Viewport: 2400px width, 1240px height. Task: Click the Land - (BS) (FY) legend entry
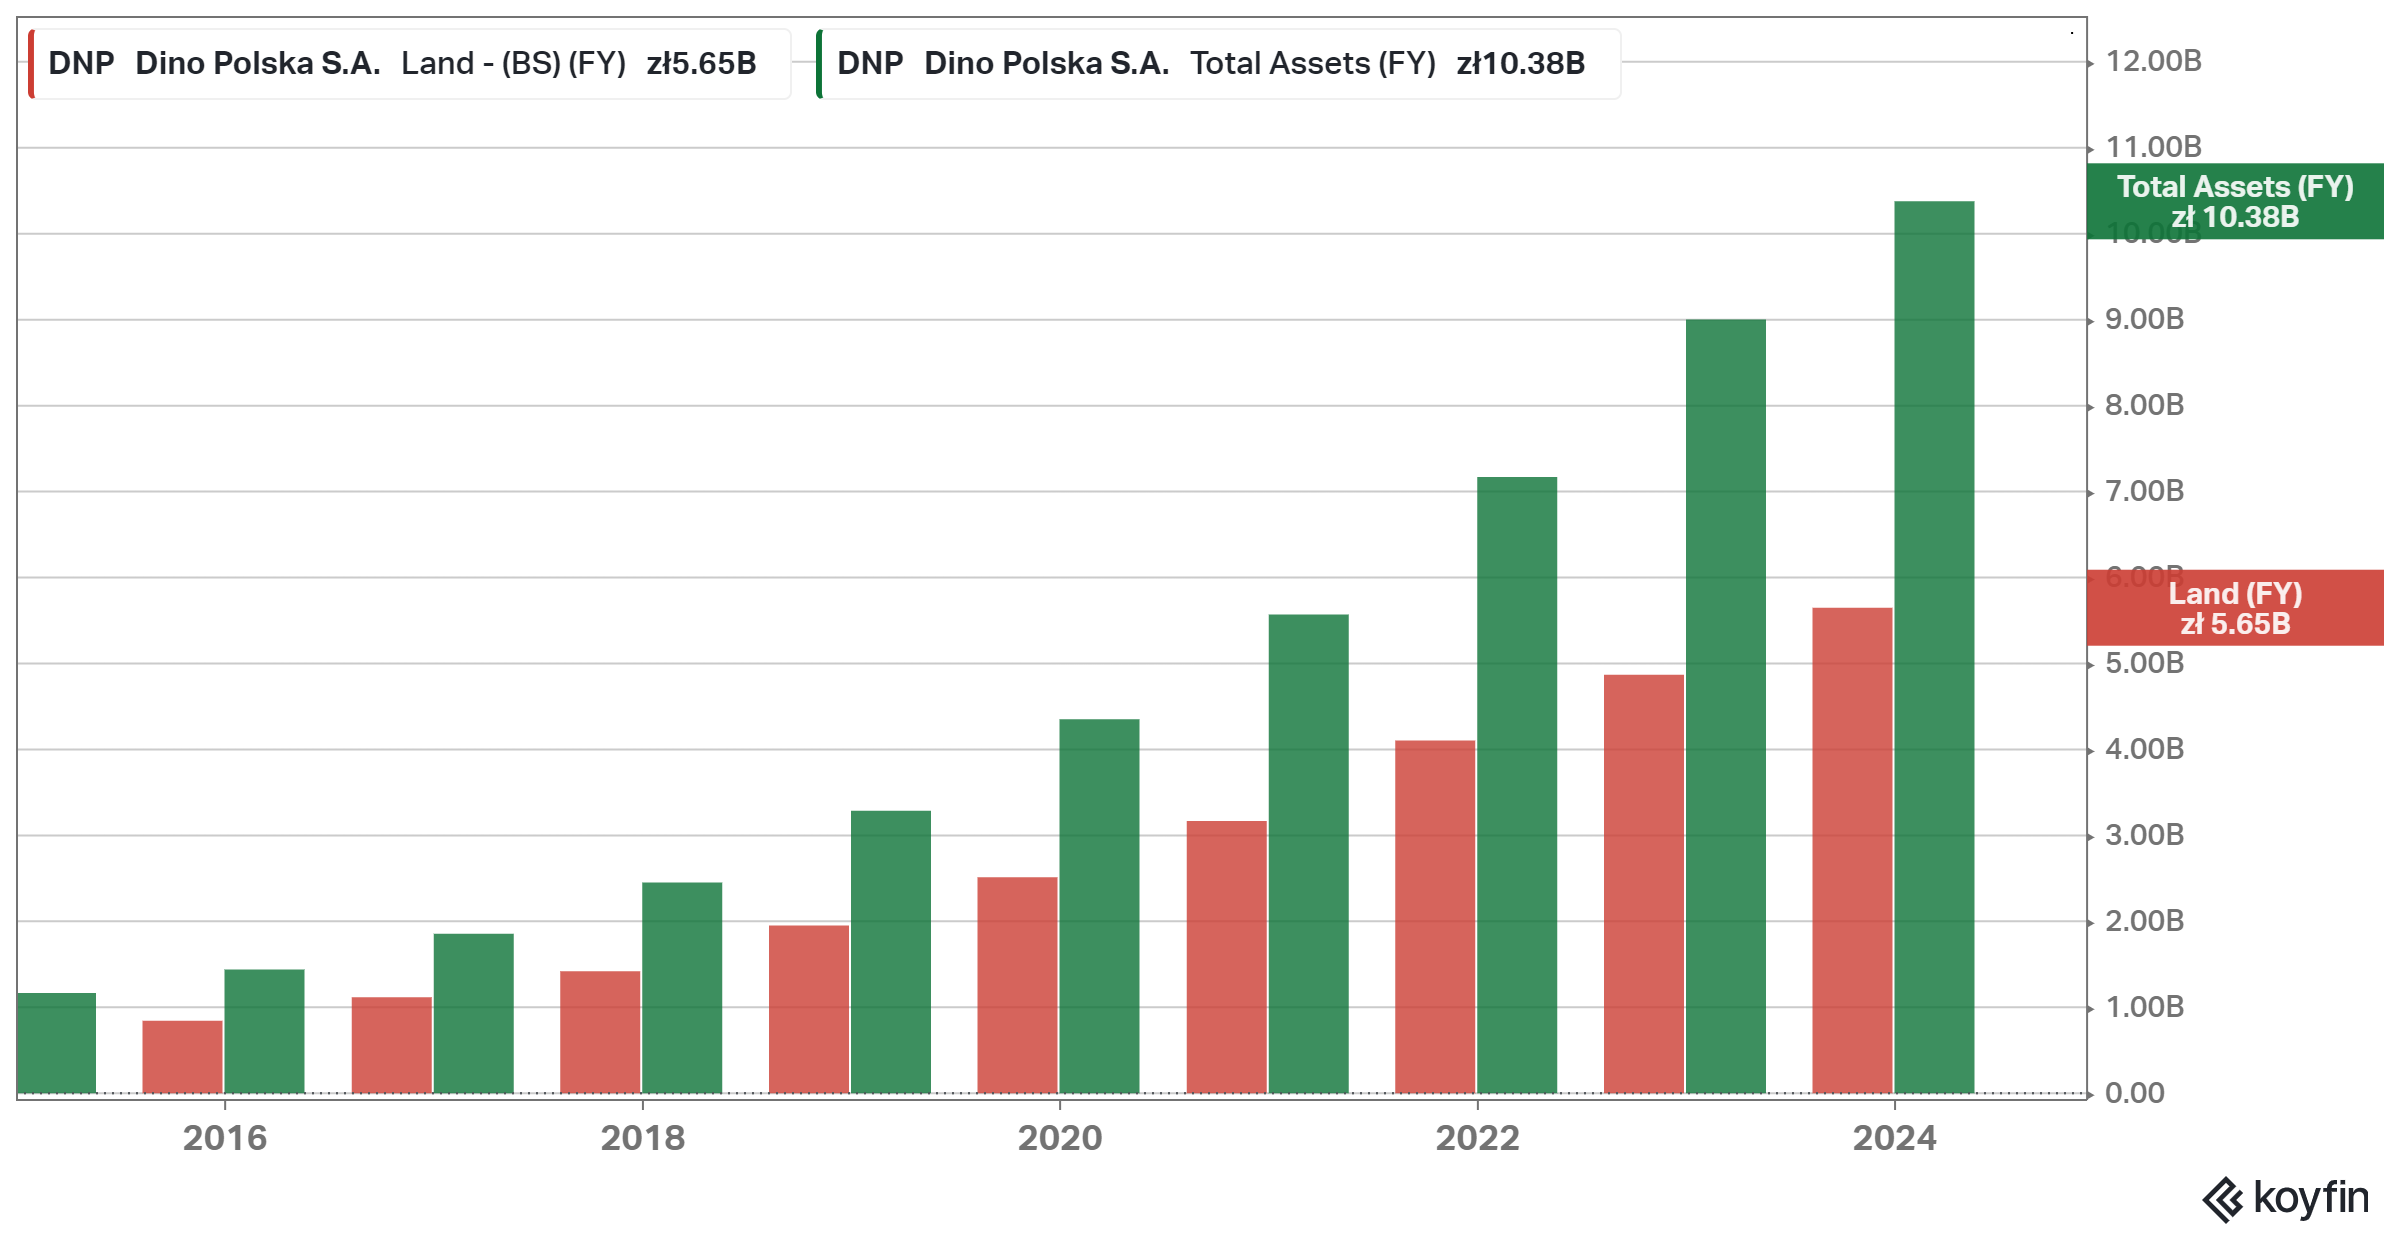pos(410,64)
